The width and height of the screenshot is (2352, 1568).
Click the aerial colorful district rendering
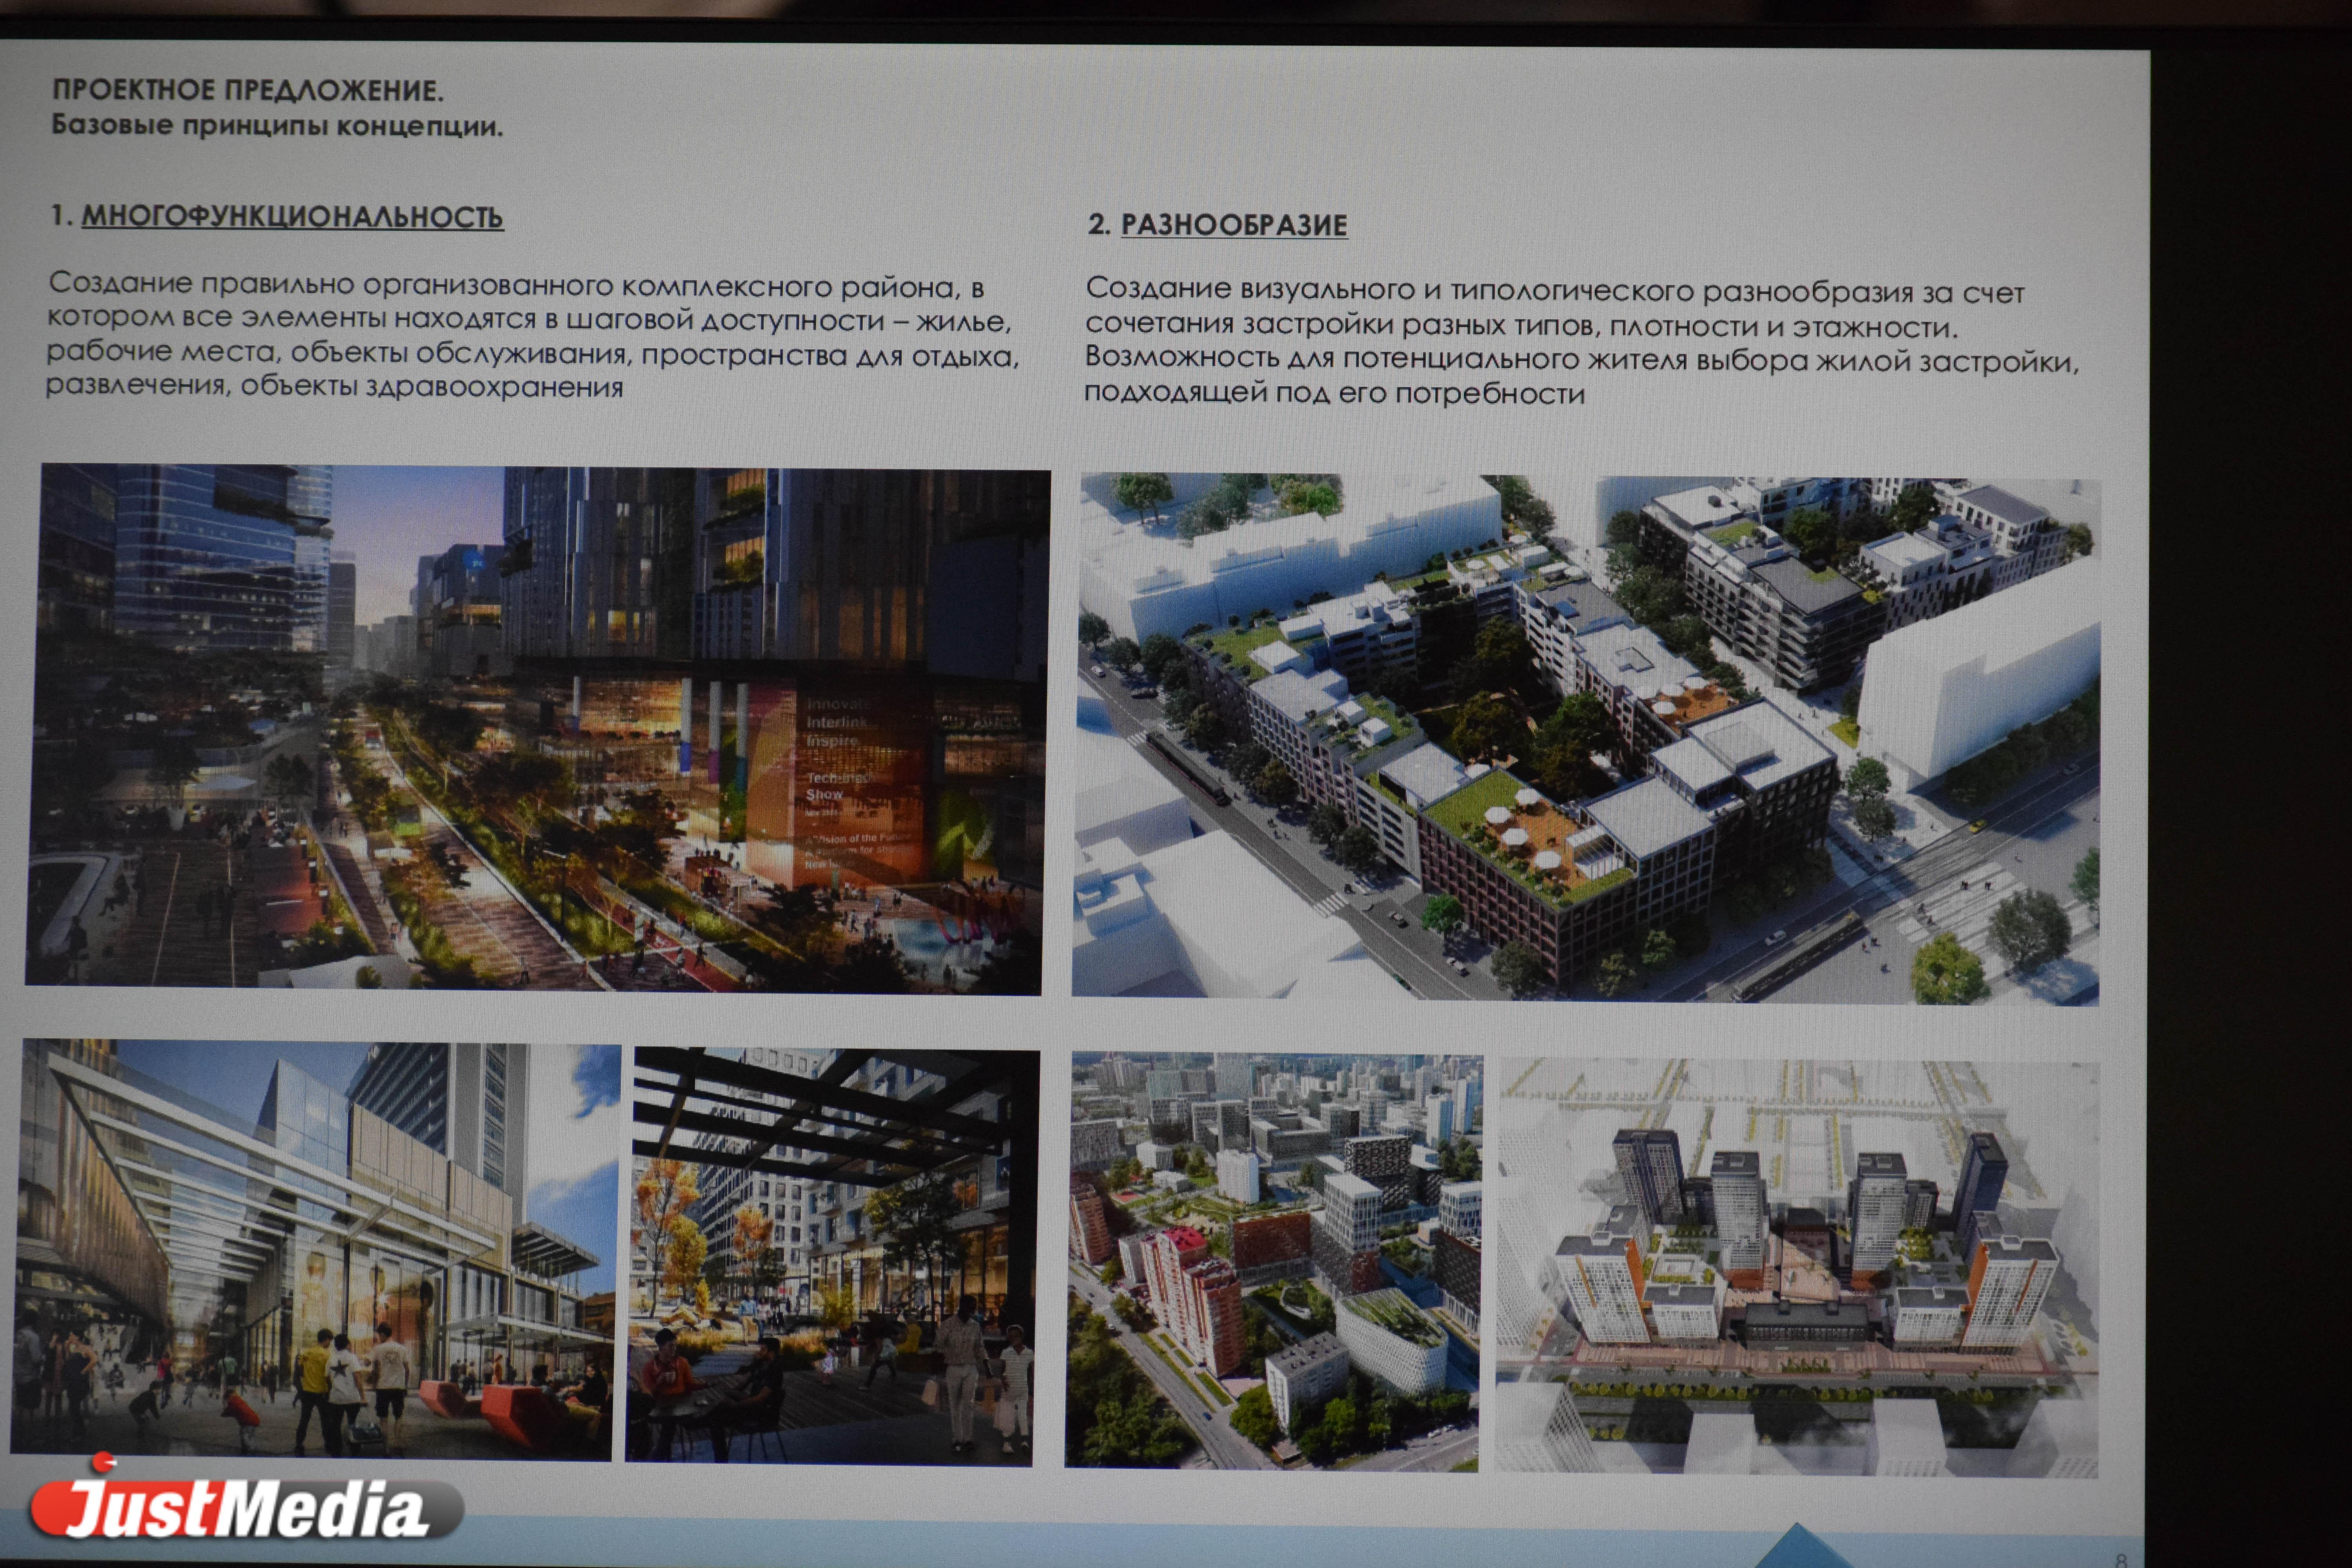[x=1273, y=1262]
